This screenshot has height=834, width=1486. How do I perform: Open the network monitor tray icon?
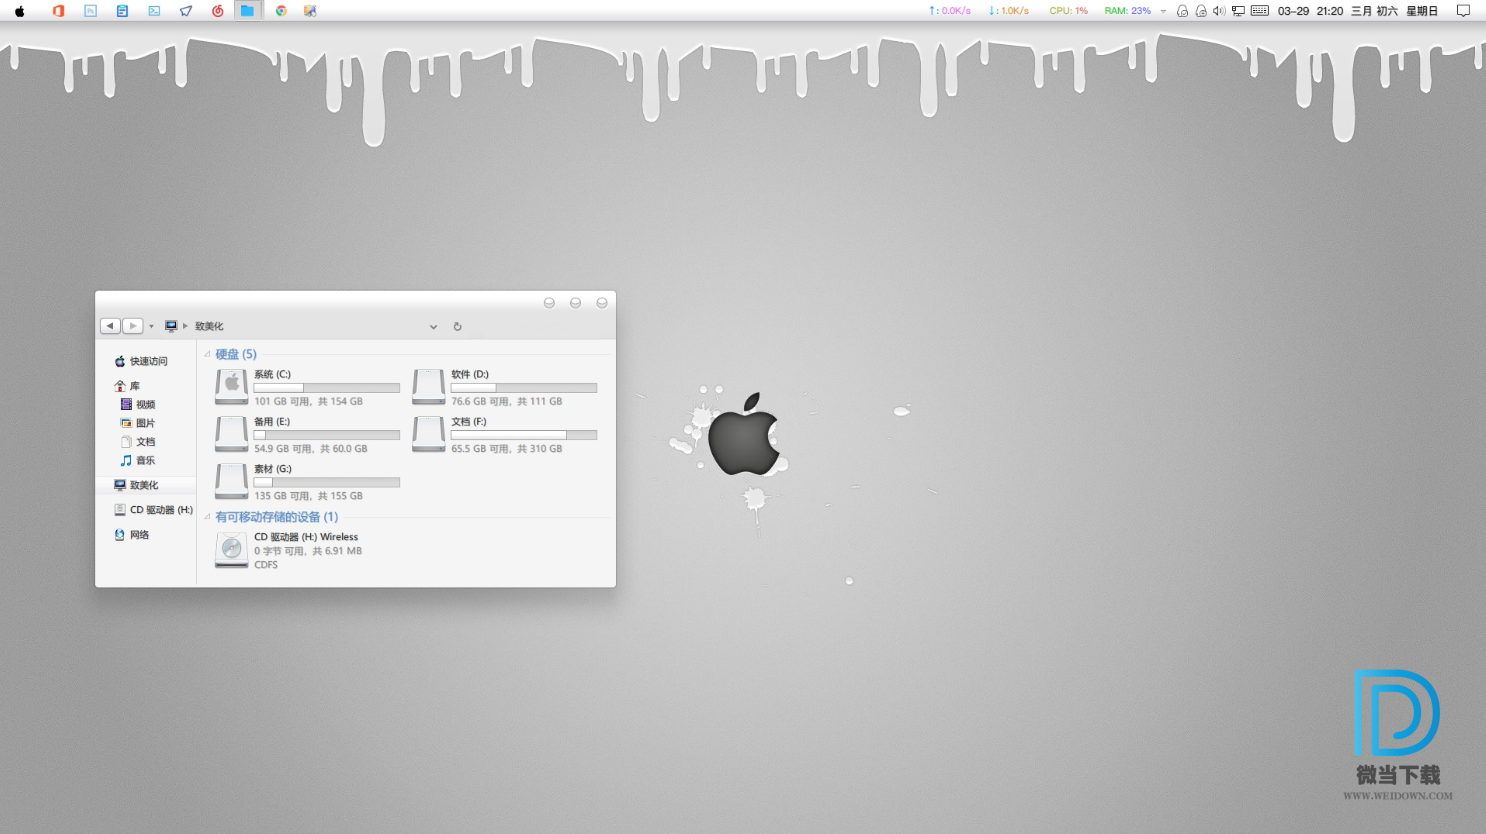(x=1238, y=11)
